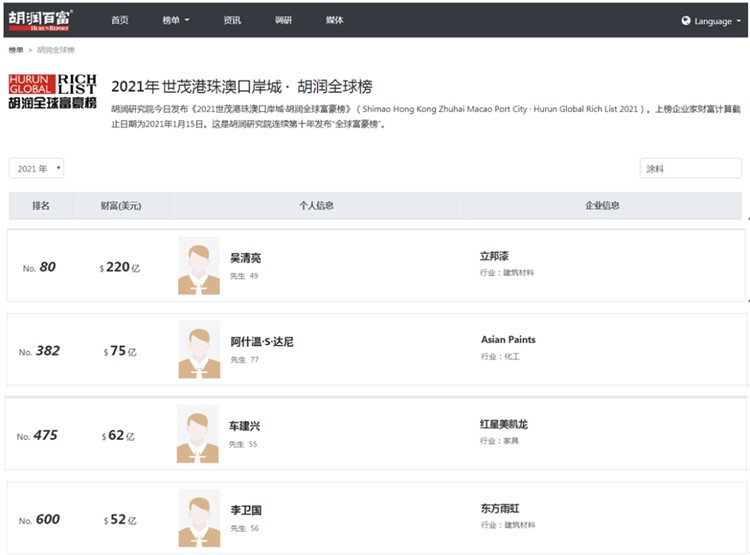Click 先生 56 under 李卫国
750x555 pixels.
click(x=244, y=528)
